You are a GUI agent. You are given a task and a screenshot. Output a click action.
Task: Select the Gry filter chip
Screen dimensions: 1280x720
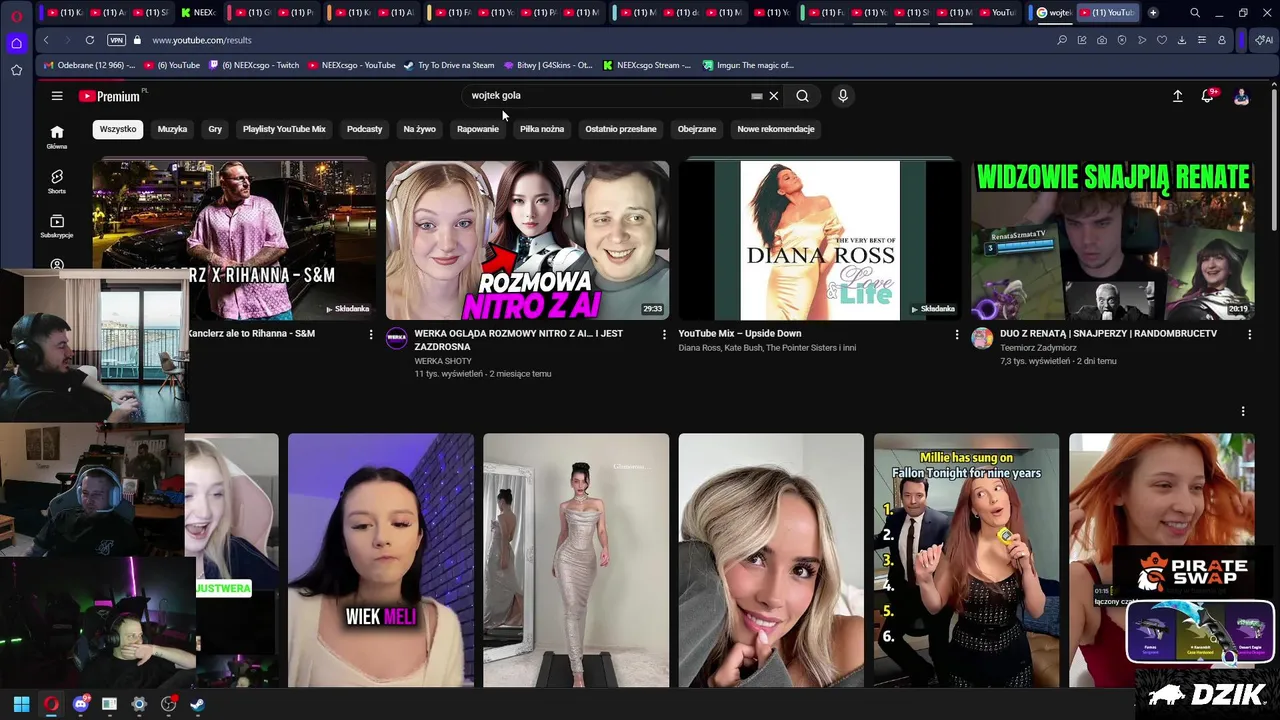point(215,129)
